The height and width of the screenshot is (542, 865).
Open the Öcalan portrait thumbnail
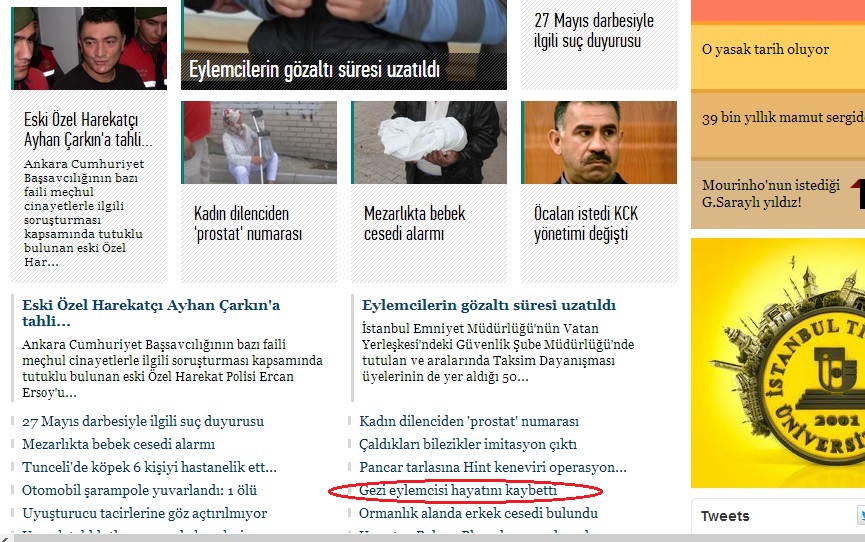click(x=599, y=142)
